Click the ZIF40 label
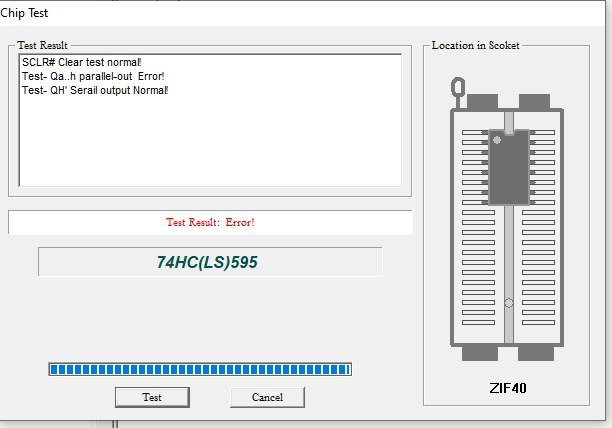The height and width of the screenshot is (428, 612). pos(508,388)
